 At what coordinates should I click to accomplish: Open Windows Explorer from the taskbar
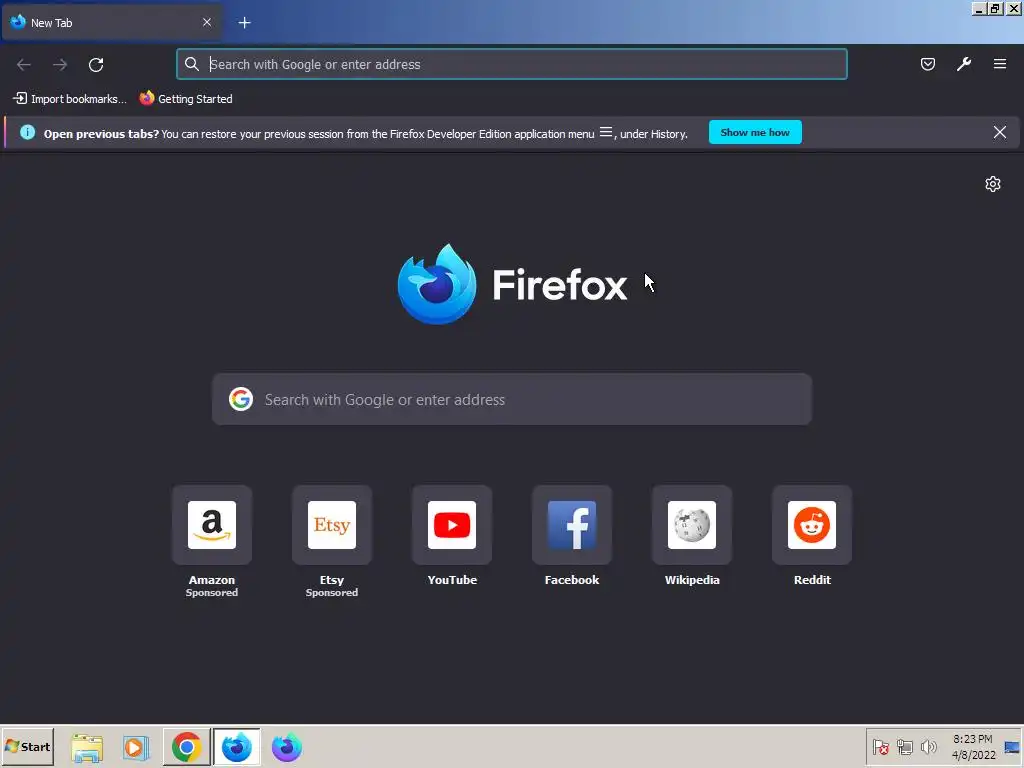click(87, 748)
